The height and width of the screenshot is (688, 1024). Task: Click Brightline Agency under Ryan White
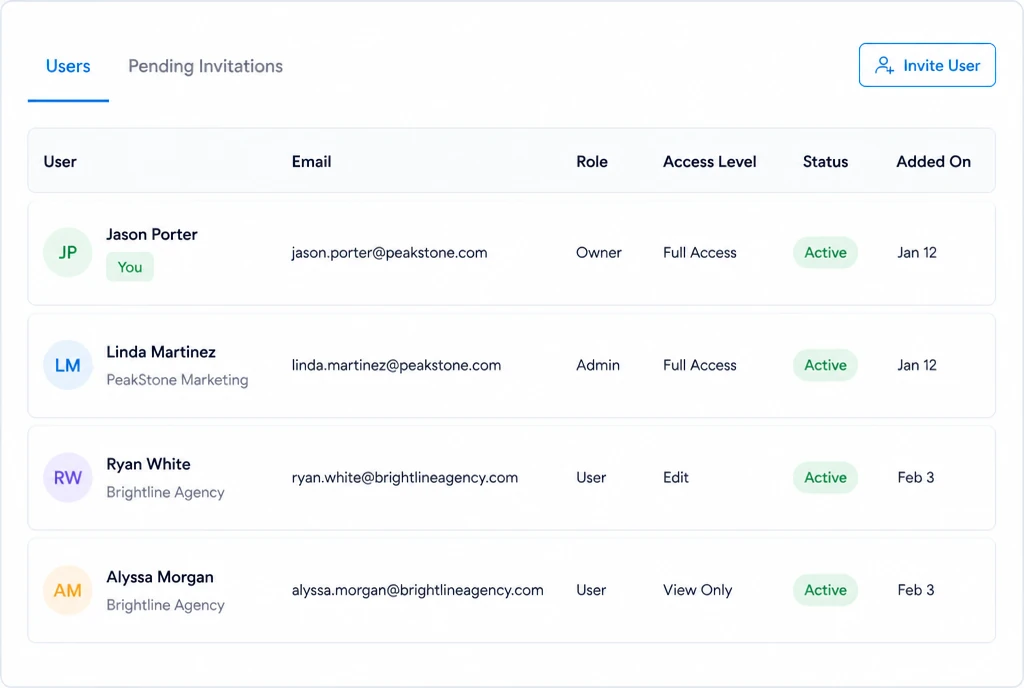pos(165,492)
